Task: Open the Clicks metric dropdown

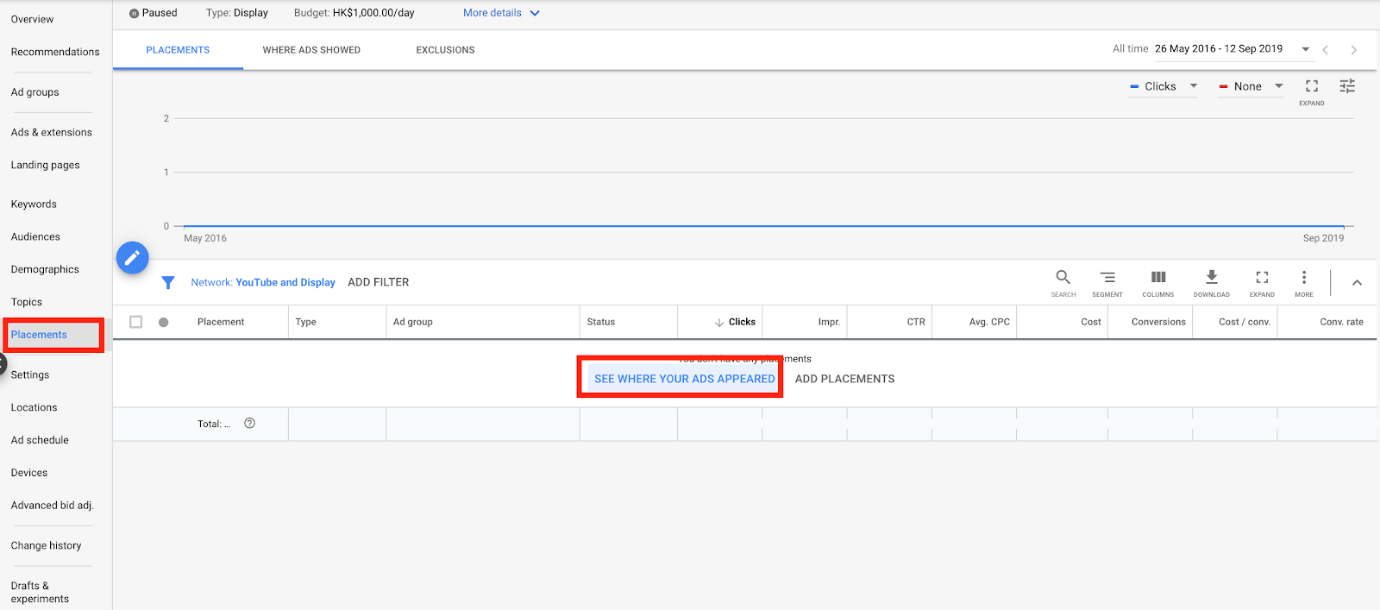Action: click(1163, 87)
